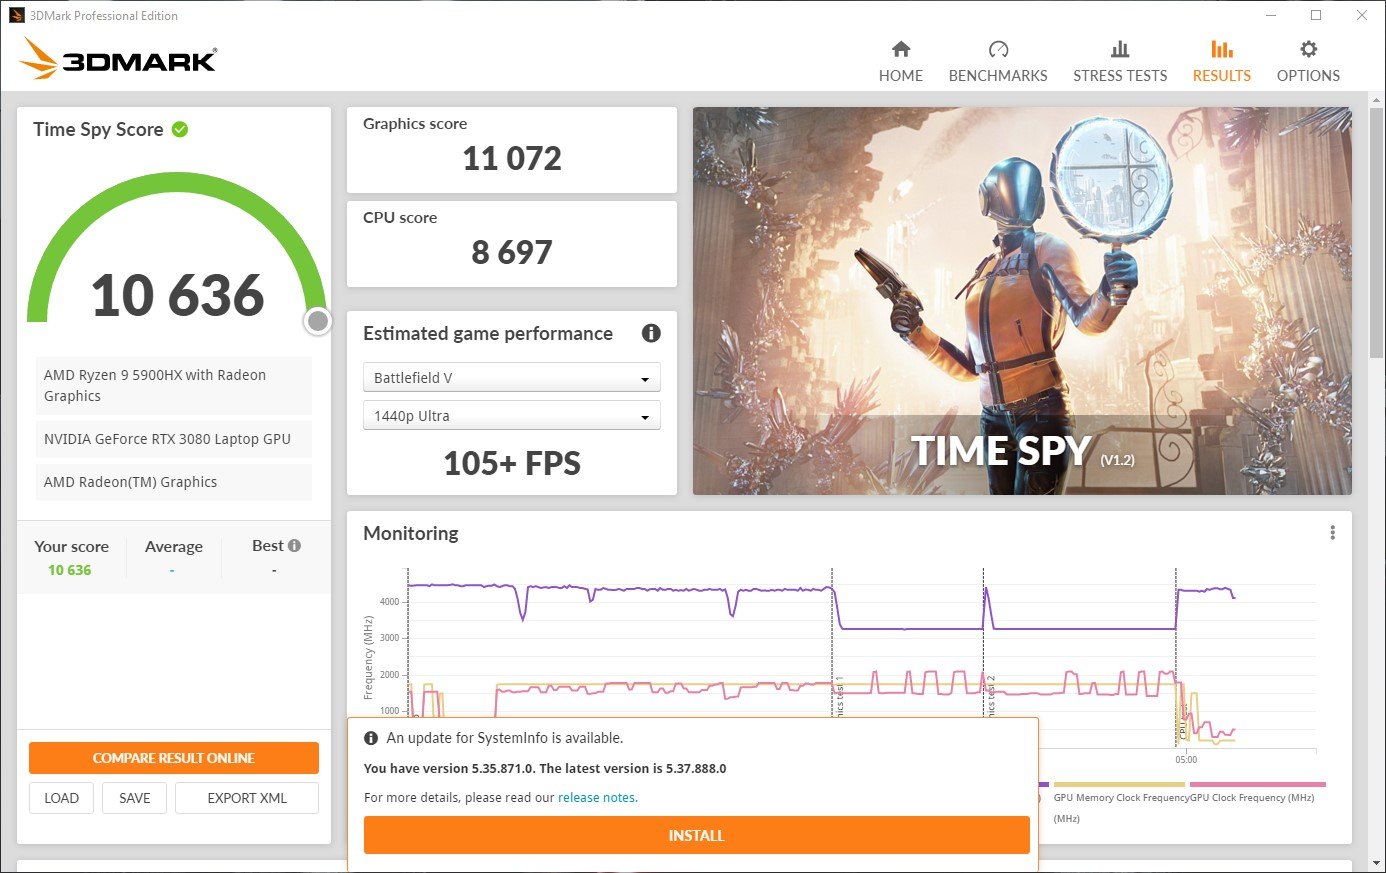Click the AMD Ryzen 9 5900HX entry
Screen dimensions: 1386x873
174,385
